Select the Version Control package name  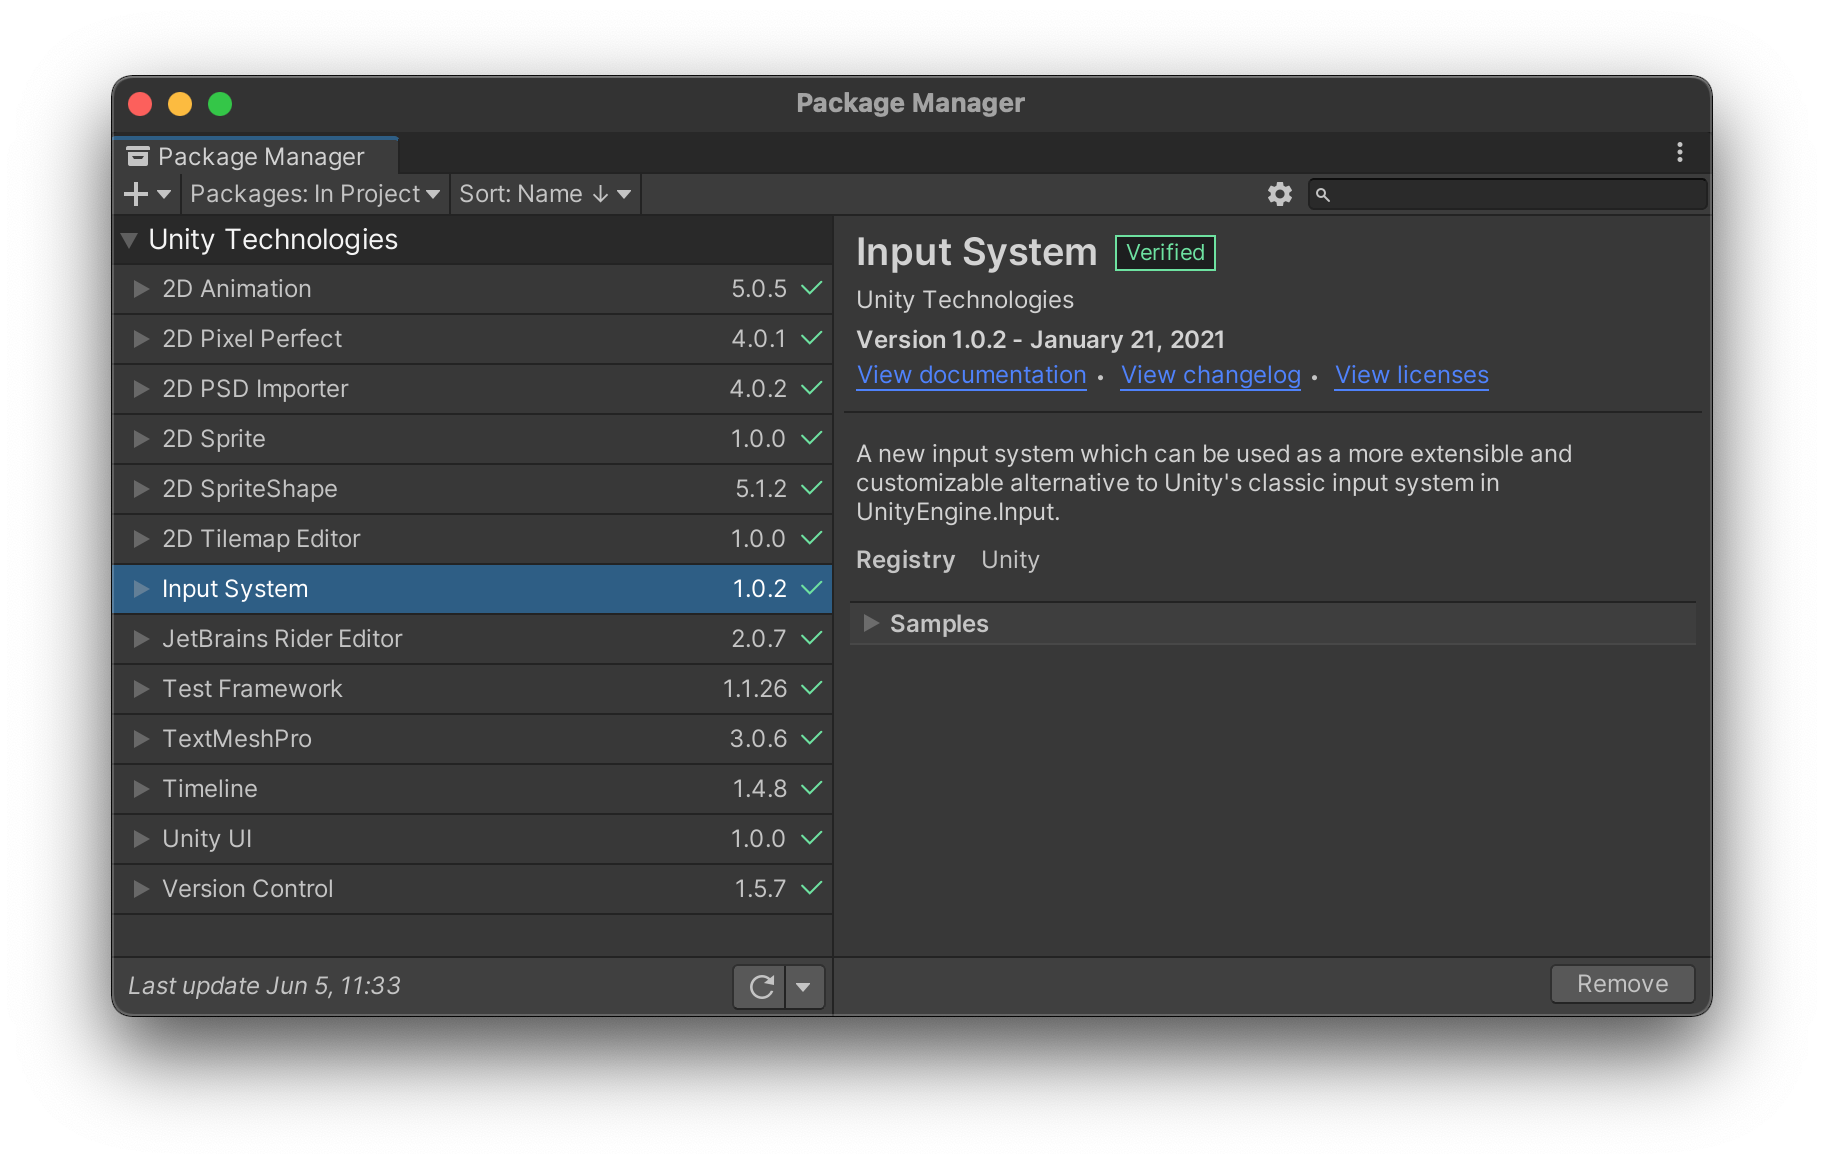[x=248, y=889]
